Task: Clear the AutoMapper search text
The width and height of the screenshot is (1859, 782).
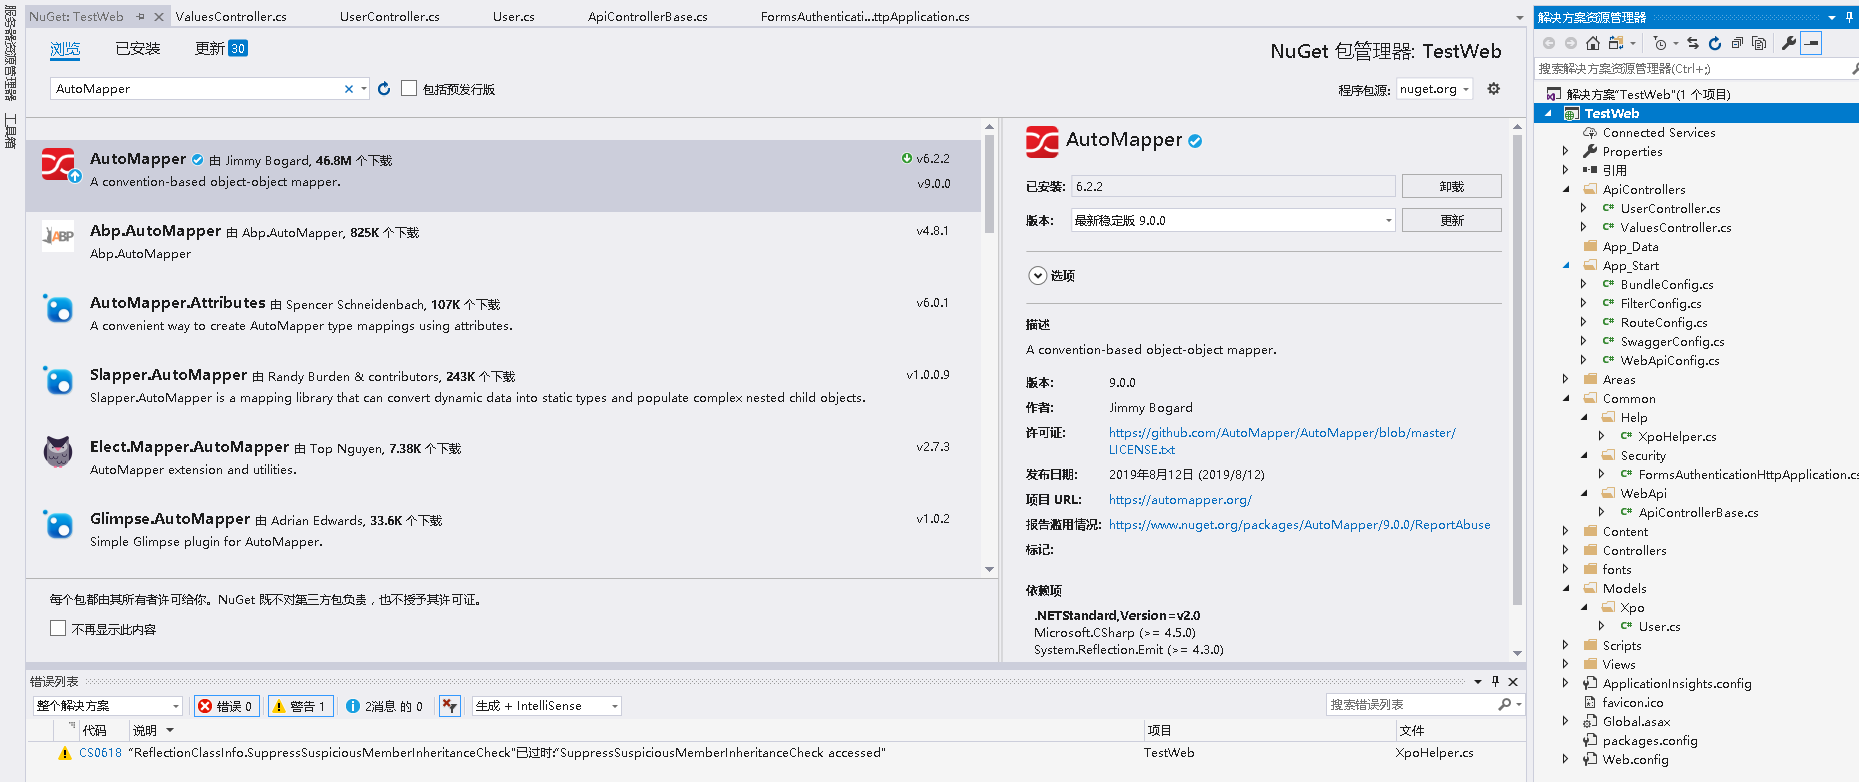Action: click(348, 89)
